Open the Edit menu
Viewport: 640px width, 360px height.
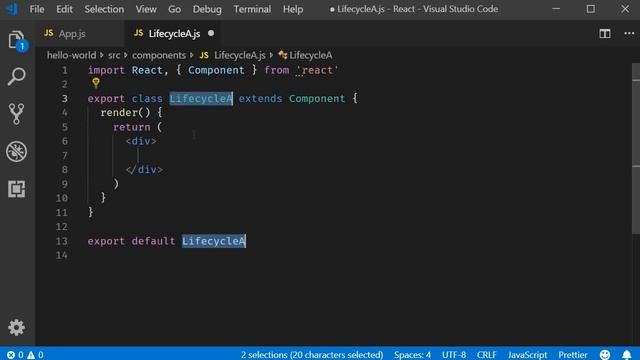[64, 9]
